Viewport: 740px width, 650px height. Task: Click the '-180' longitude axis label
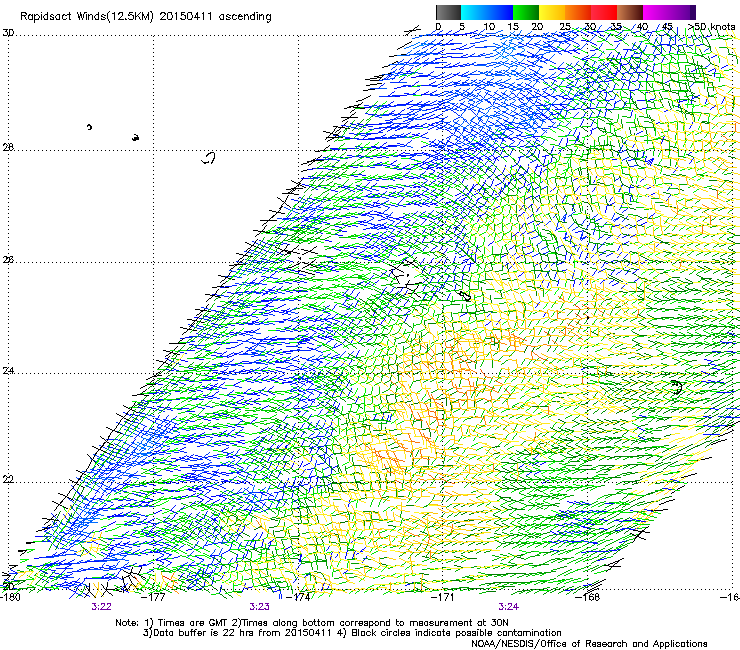click(10, 597)
